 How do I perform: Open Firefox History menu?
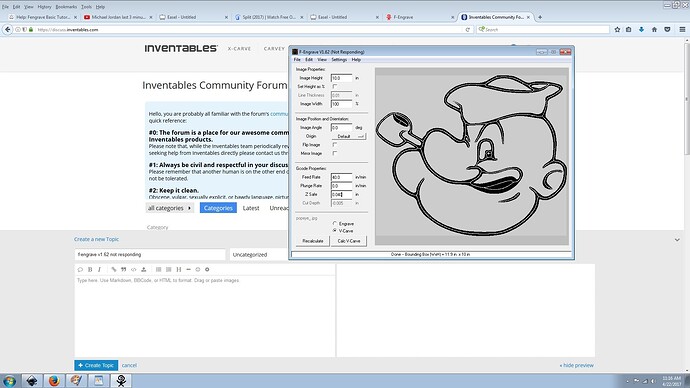(44, 7)
